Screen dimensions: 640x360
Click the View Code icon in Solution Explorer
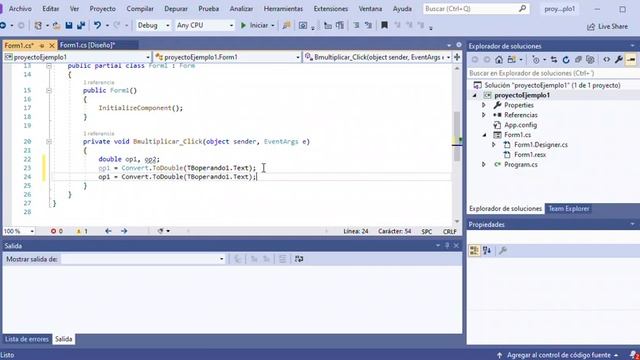pyautogui.click(x=607, y=60)
